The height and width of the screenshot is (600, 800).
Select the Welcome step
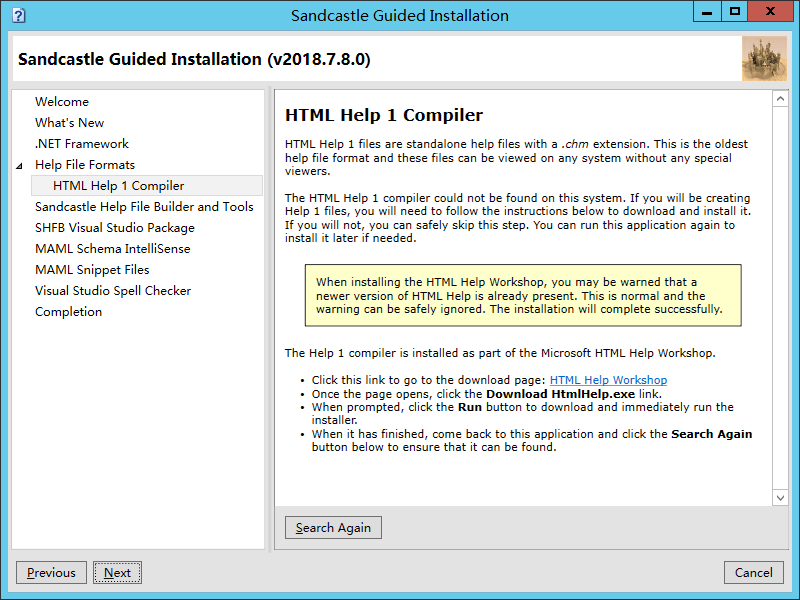(x=62, y=102)
